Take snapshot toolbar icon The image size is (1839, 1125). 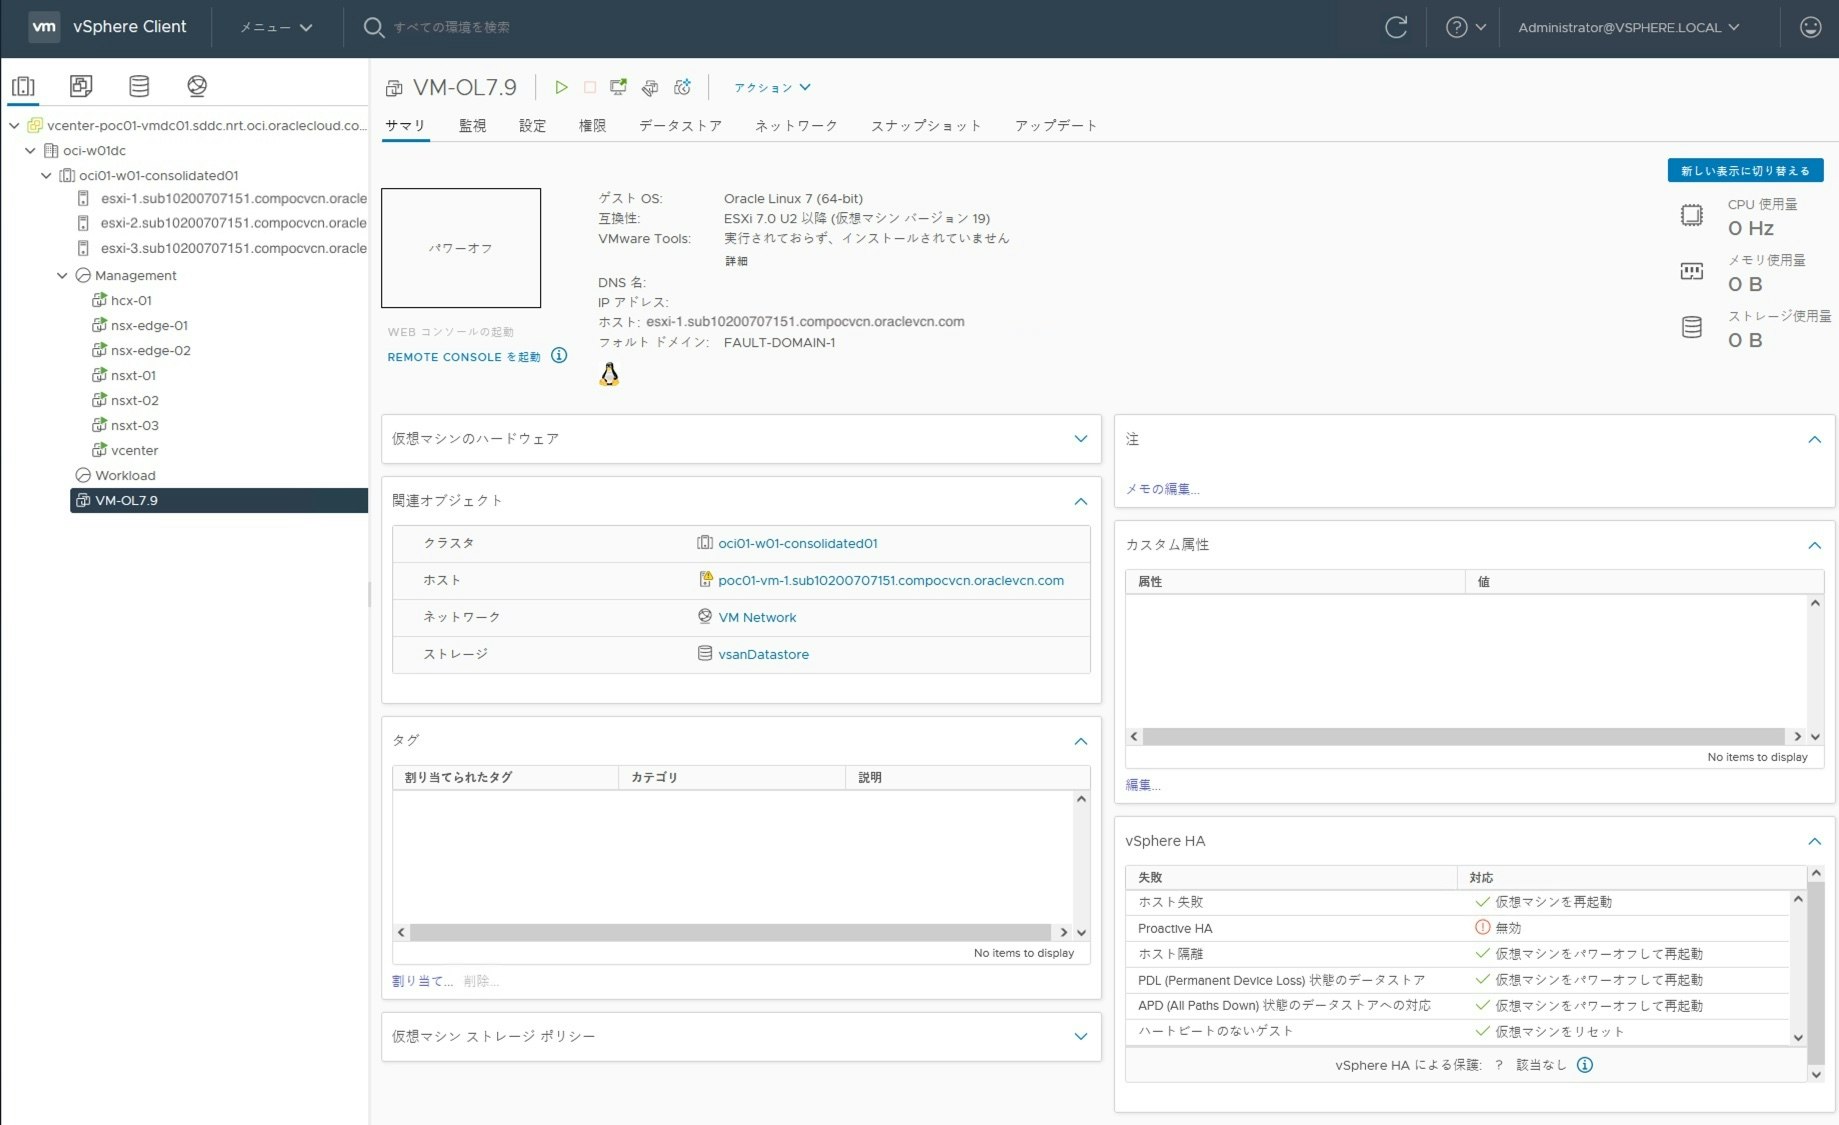(682, 88)
